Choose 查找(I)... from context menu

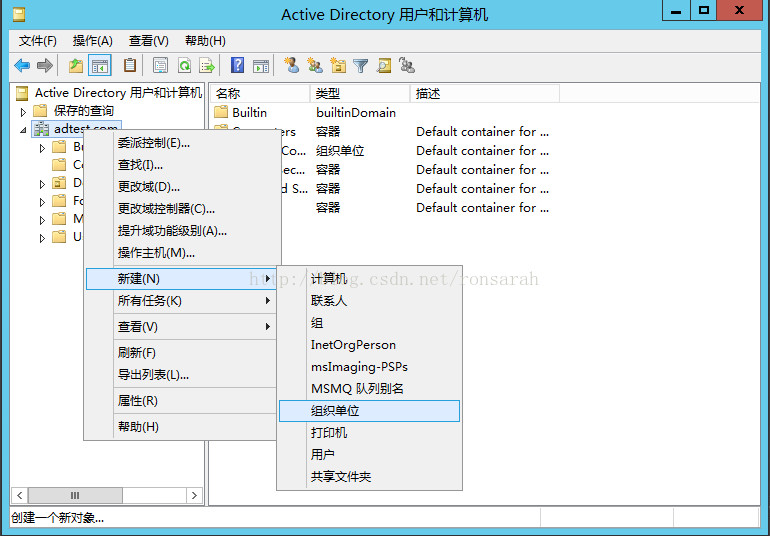pyautogui.click(x=183, y=165)
